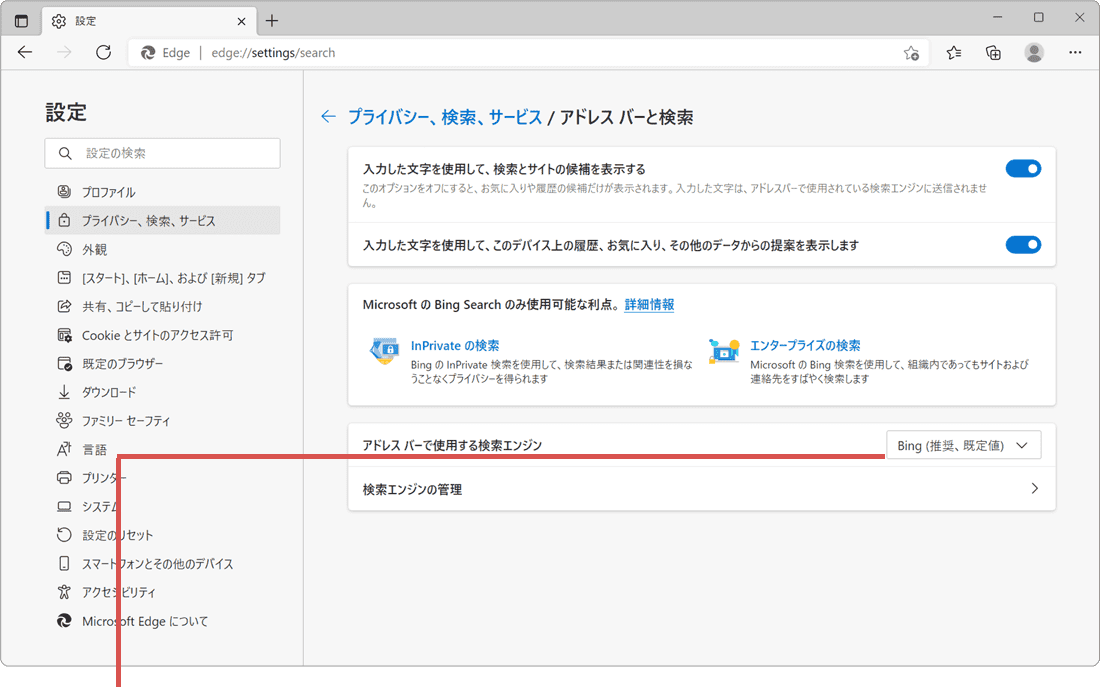Open the Favorites list icon

point(953,53)
